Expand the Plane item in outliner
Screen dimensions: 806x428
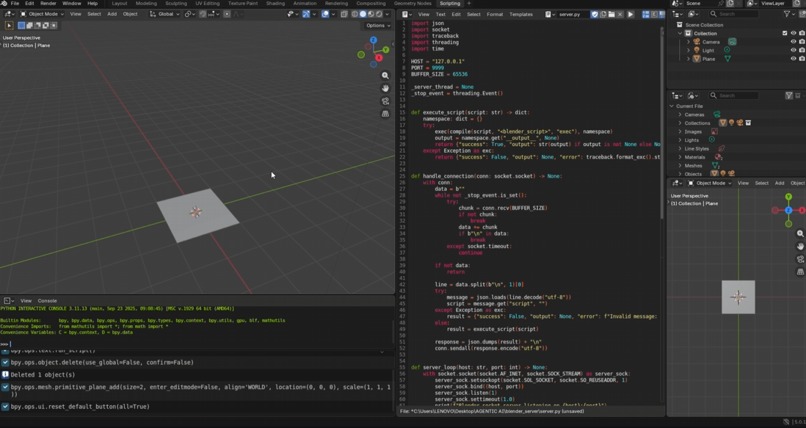point(688,59)
